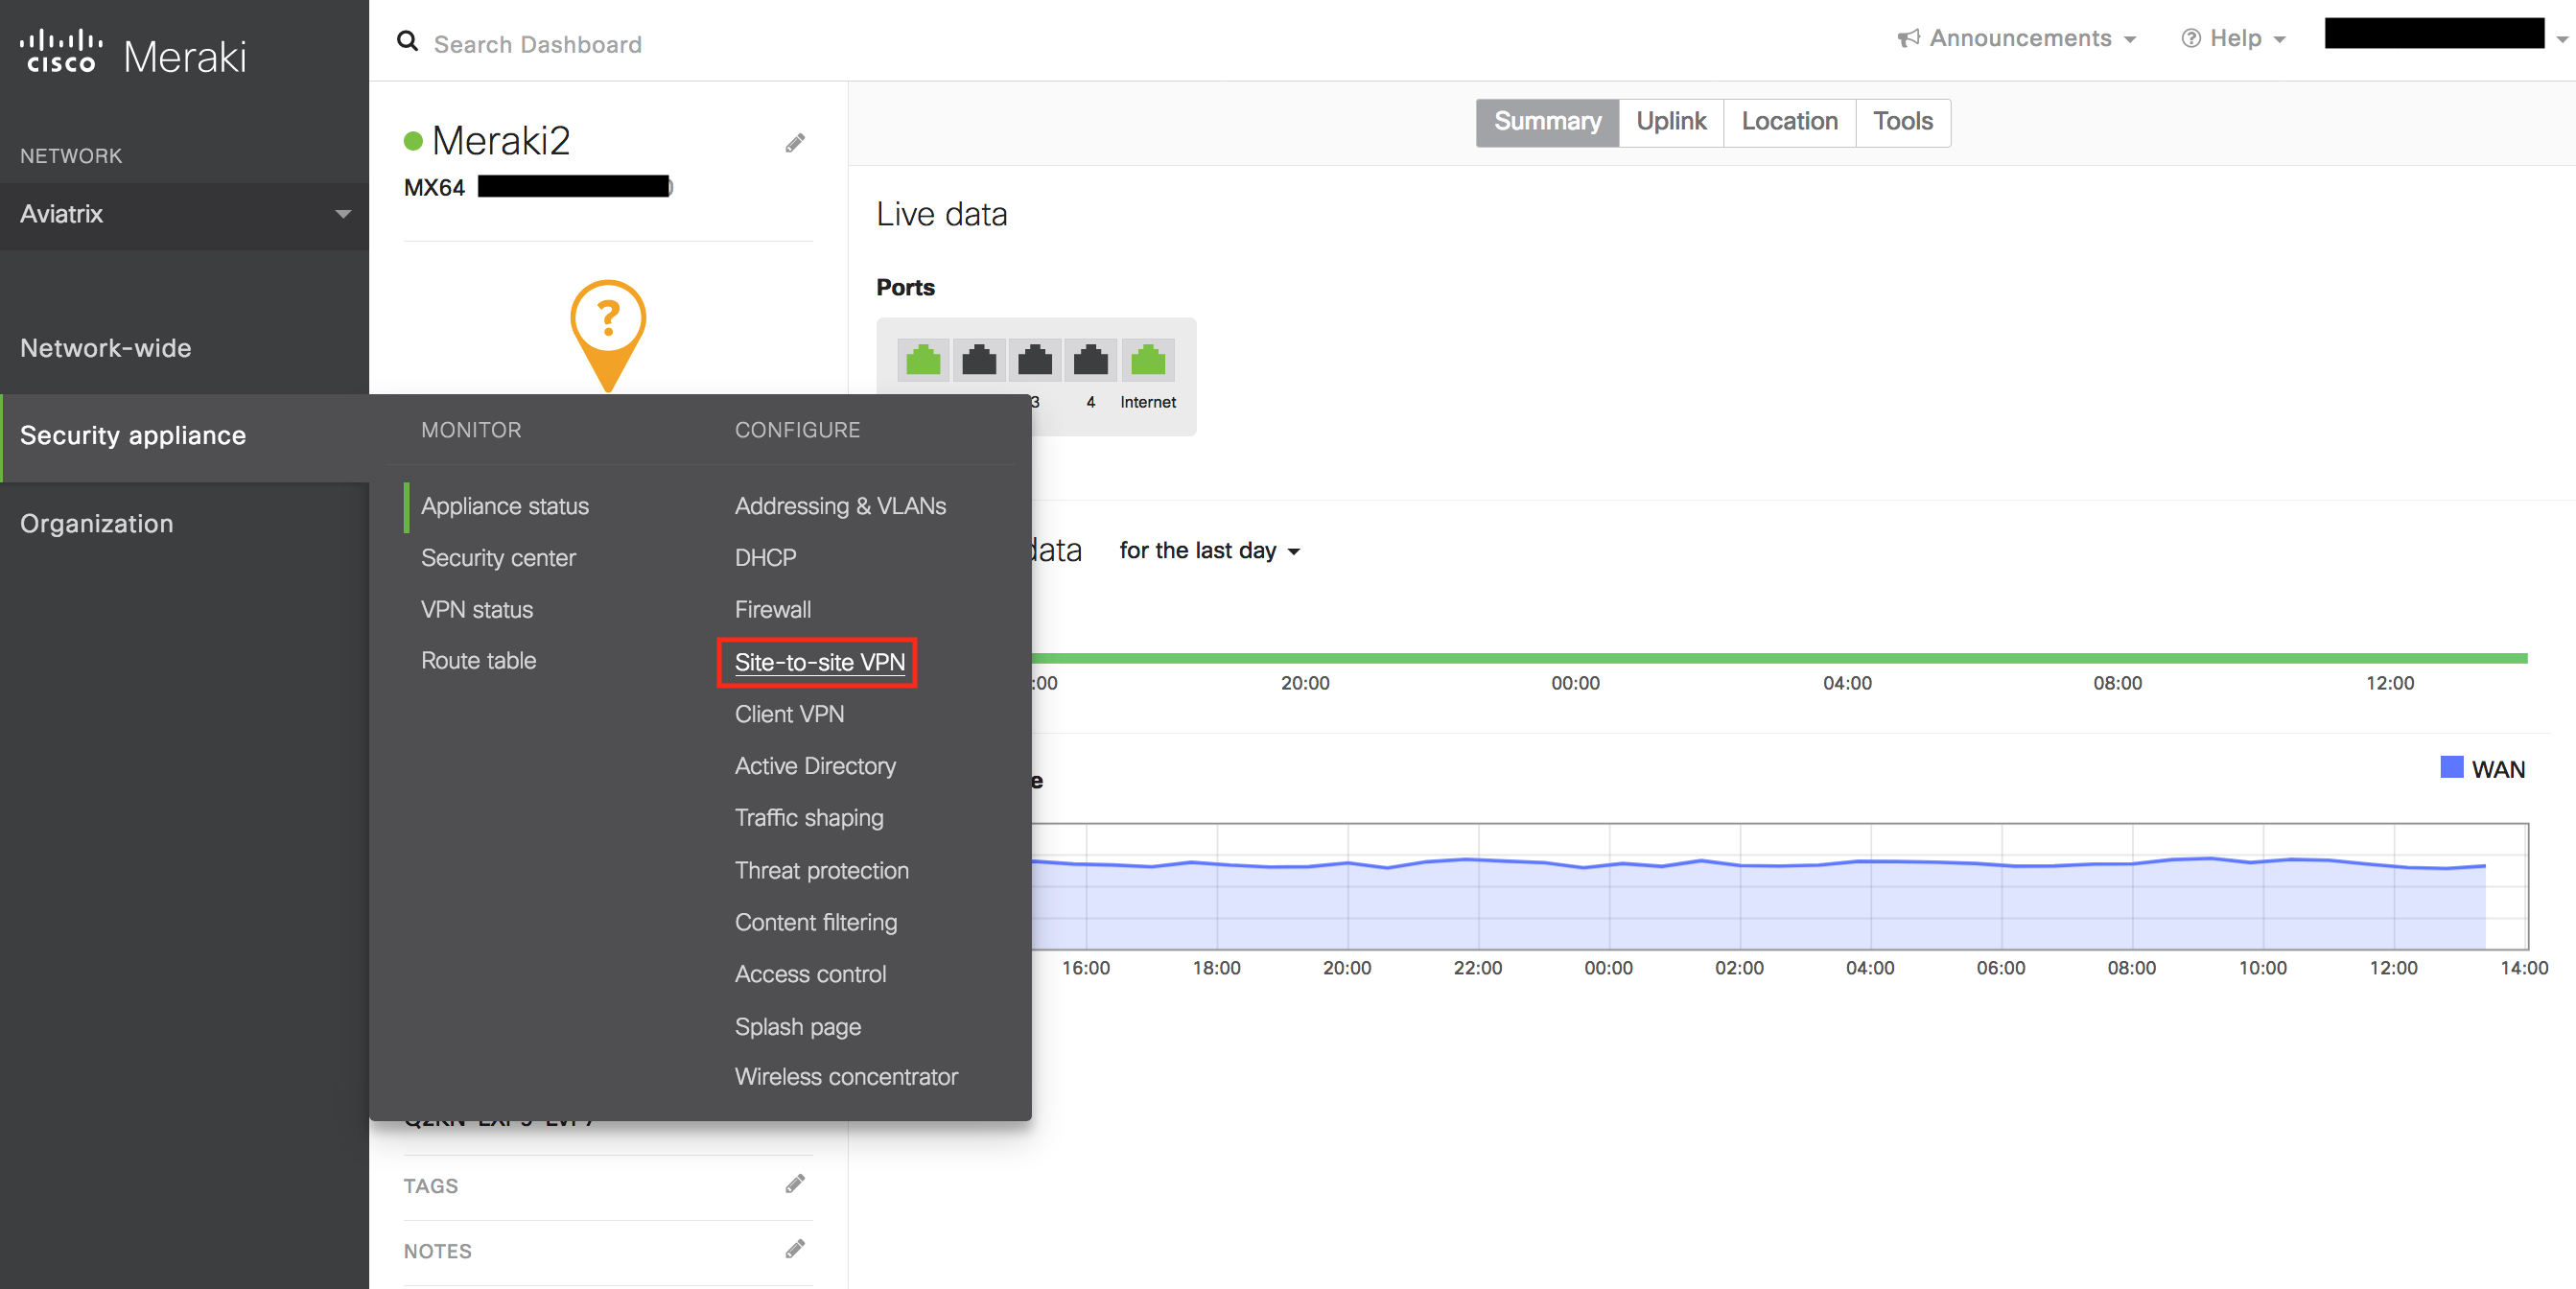This screenshot has width=2576, height=1289.
Task: Click the edit pencil icon for Meraki2
Action: point(797,143)
